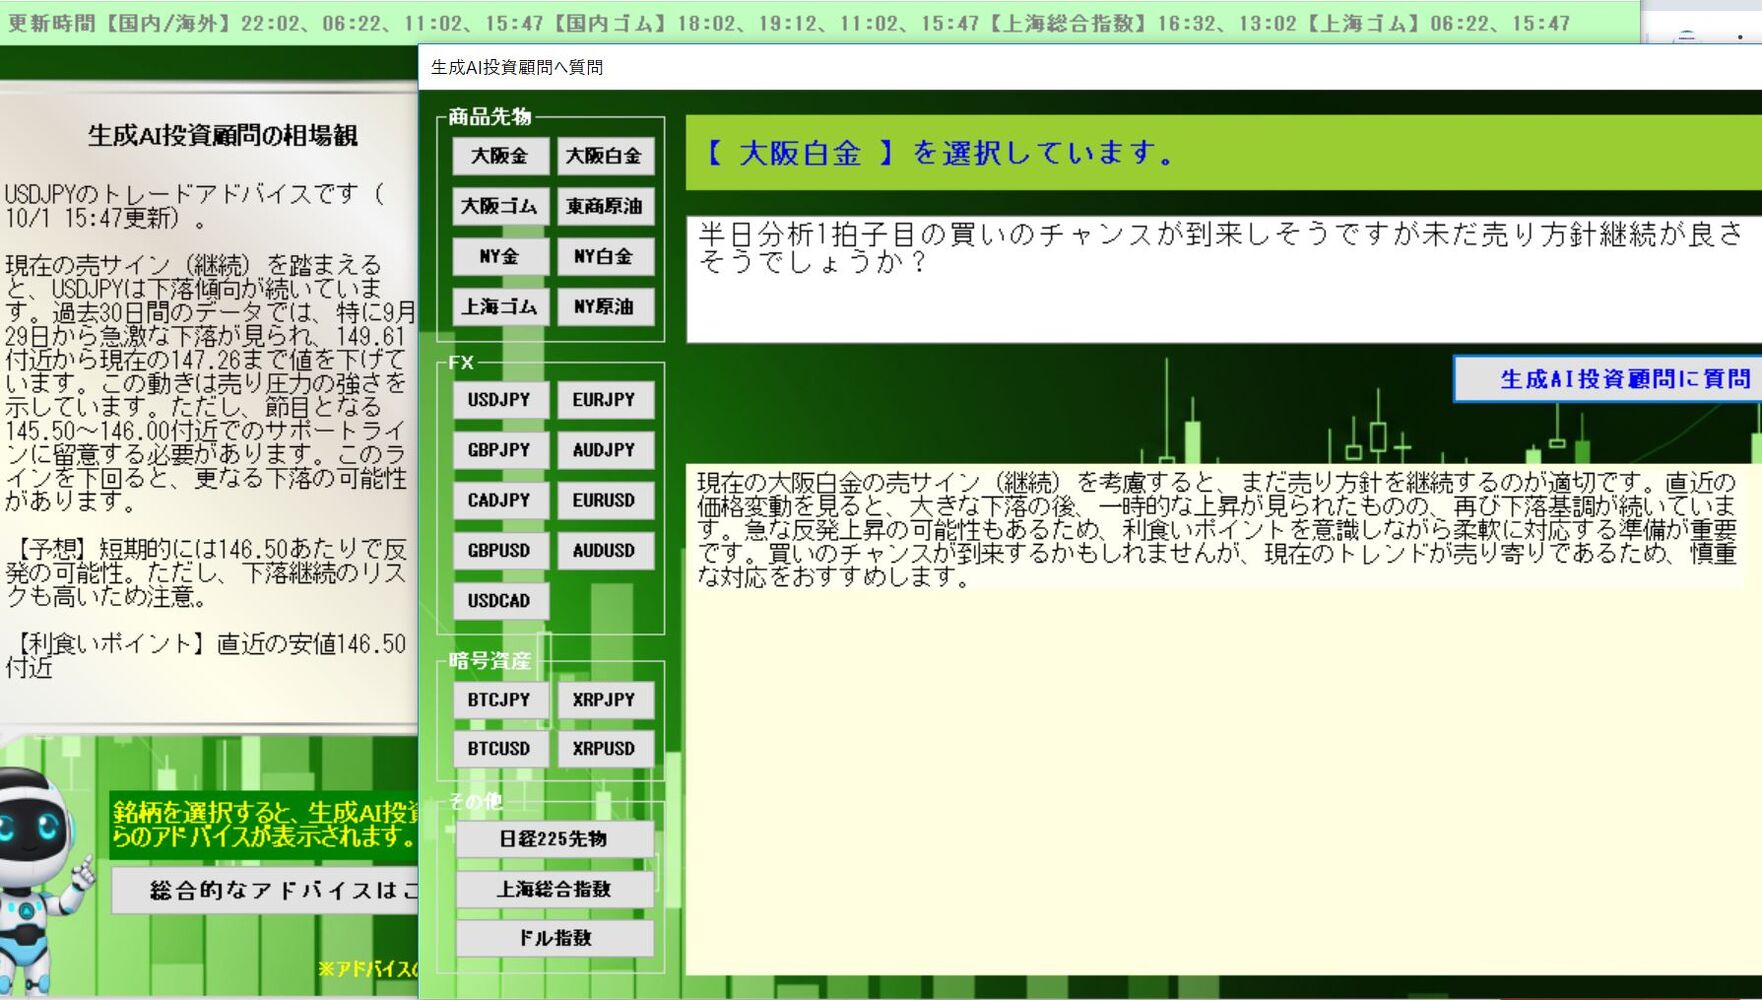This screenshot has width=1762, height=1000.
Task: Select the 東商原油 button
Action: [604, 206]
